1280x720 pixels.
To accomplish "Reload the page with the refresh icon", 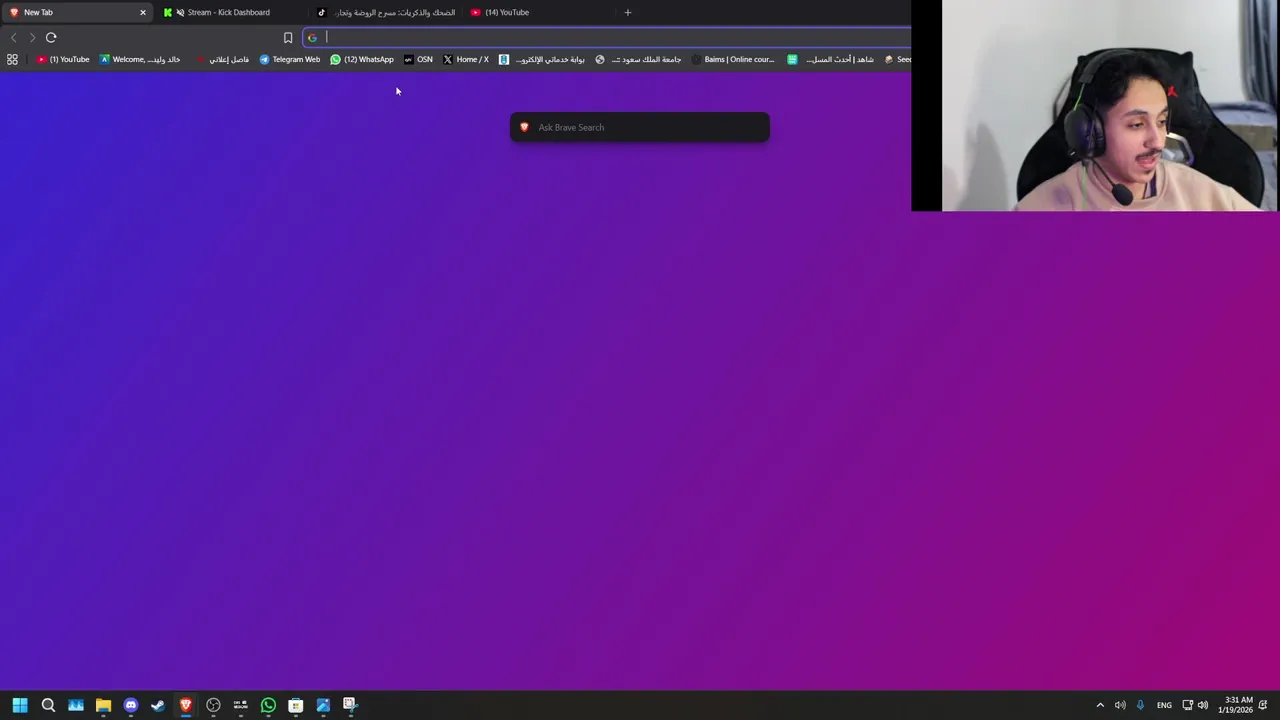I will (x=51, y=37).
